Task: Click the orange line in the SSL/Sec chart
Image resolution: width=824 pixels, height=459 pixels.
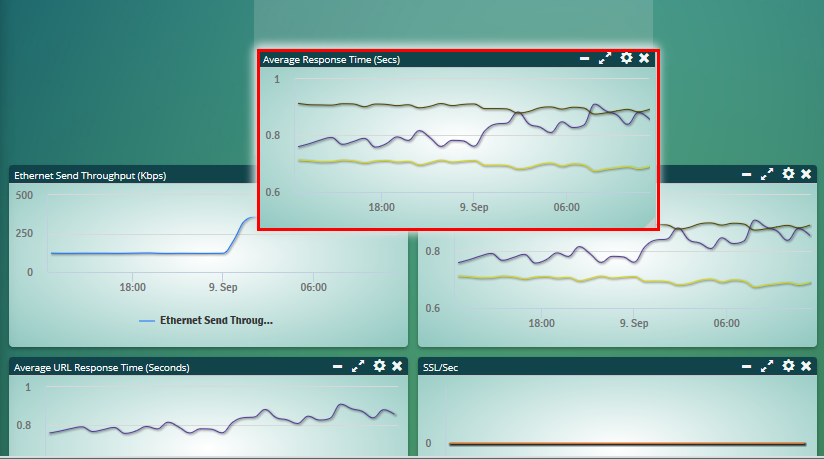Action: [627, 444]
